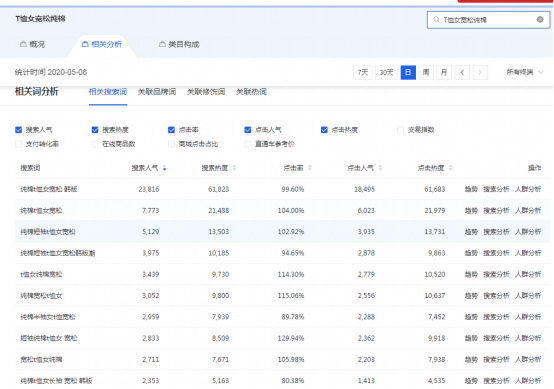This screenshot has width=554, height=389.
Task: Sort by 搜索热度 column arrow
Action: click(x=234, y=168)
